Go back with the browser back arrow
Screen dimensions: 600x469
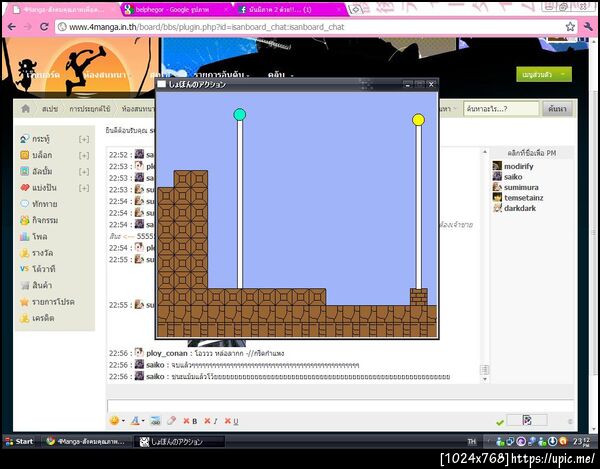click(11, 27)
